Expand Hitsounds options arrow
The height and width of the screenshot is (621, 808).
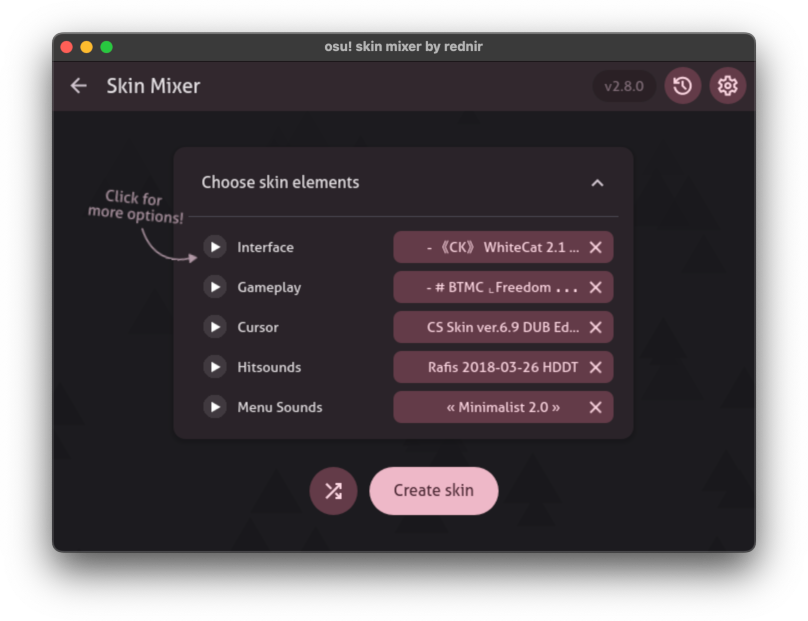215,367
